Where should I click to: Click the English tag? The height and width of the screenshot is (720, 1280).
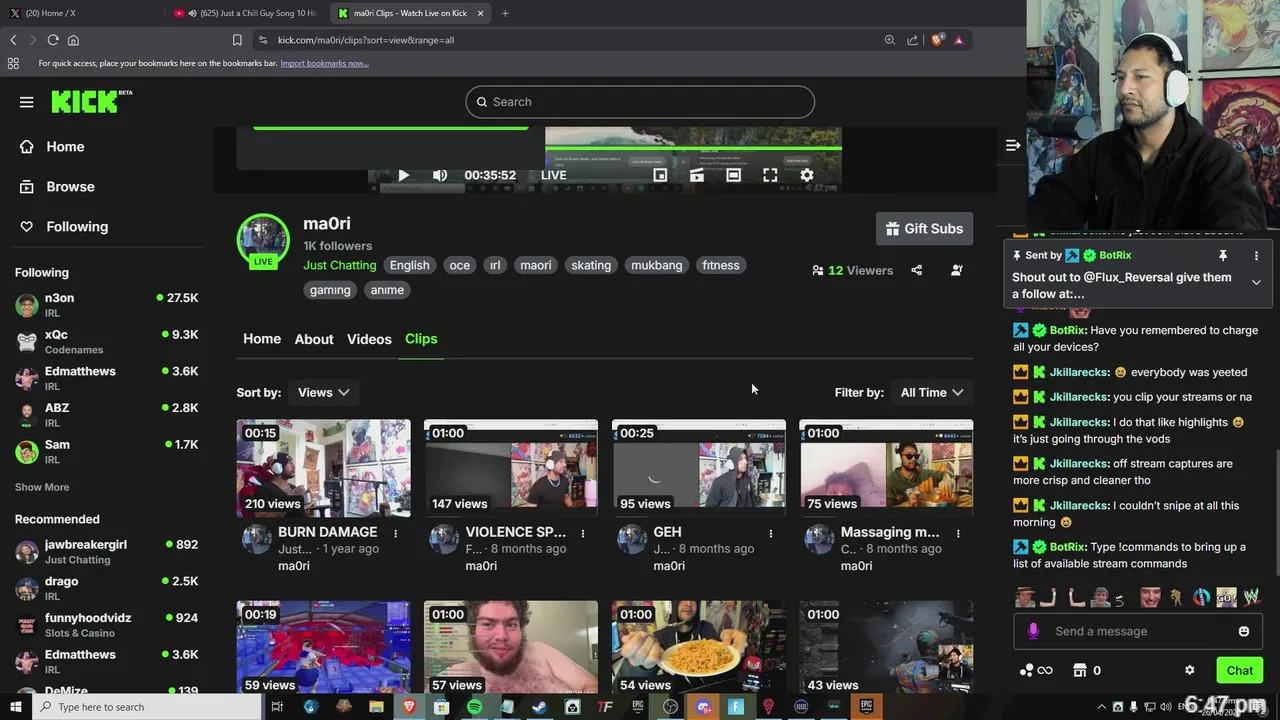coord(409,265)
